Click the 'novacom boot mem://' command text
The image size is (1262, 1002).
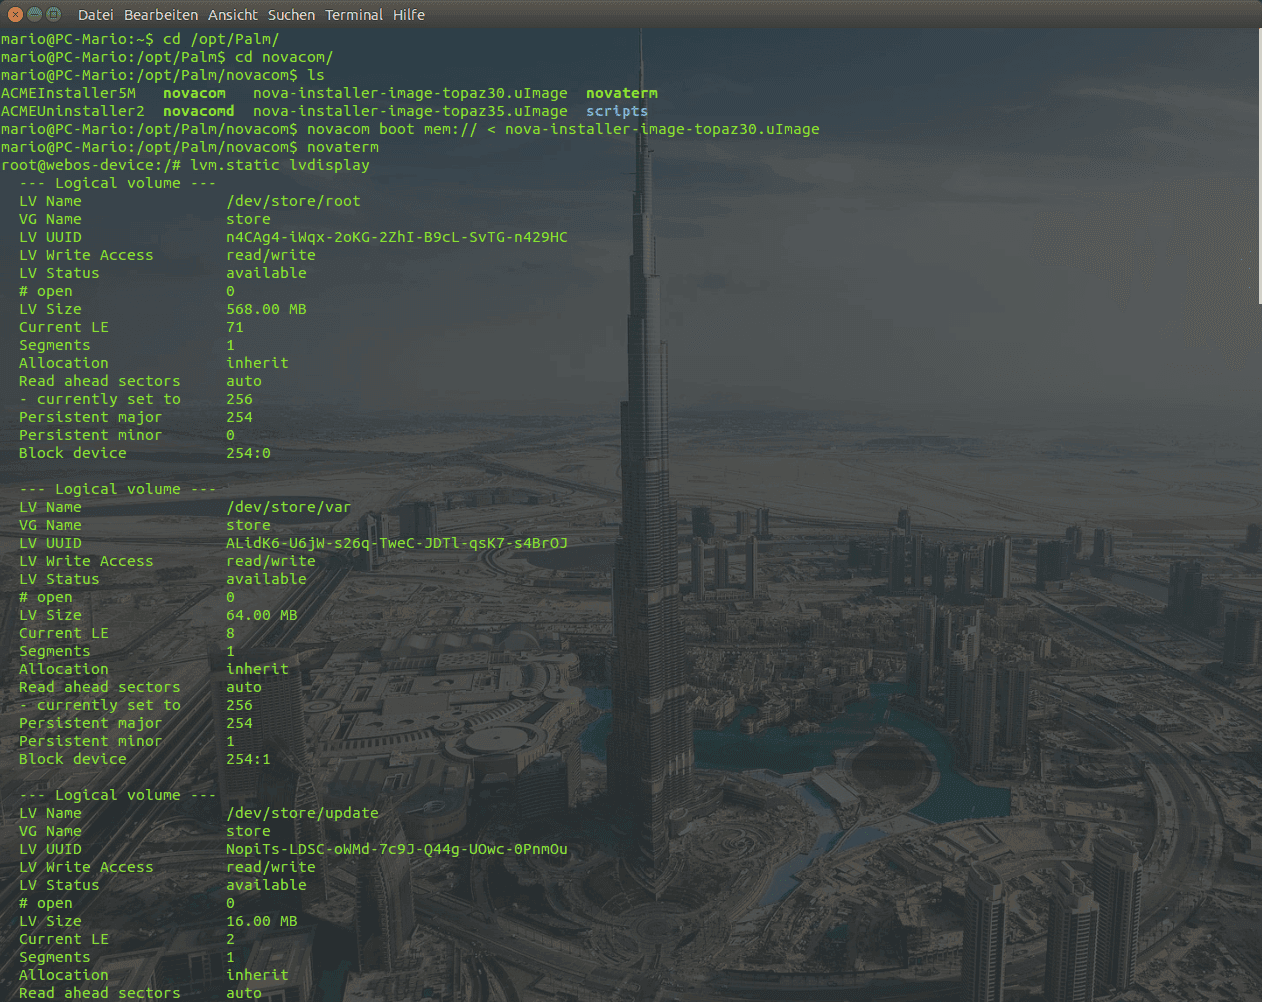coord(392,129)
